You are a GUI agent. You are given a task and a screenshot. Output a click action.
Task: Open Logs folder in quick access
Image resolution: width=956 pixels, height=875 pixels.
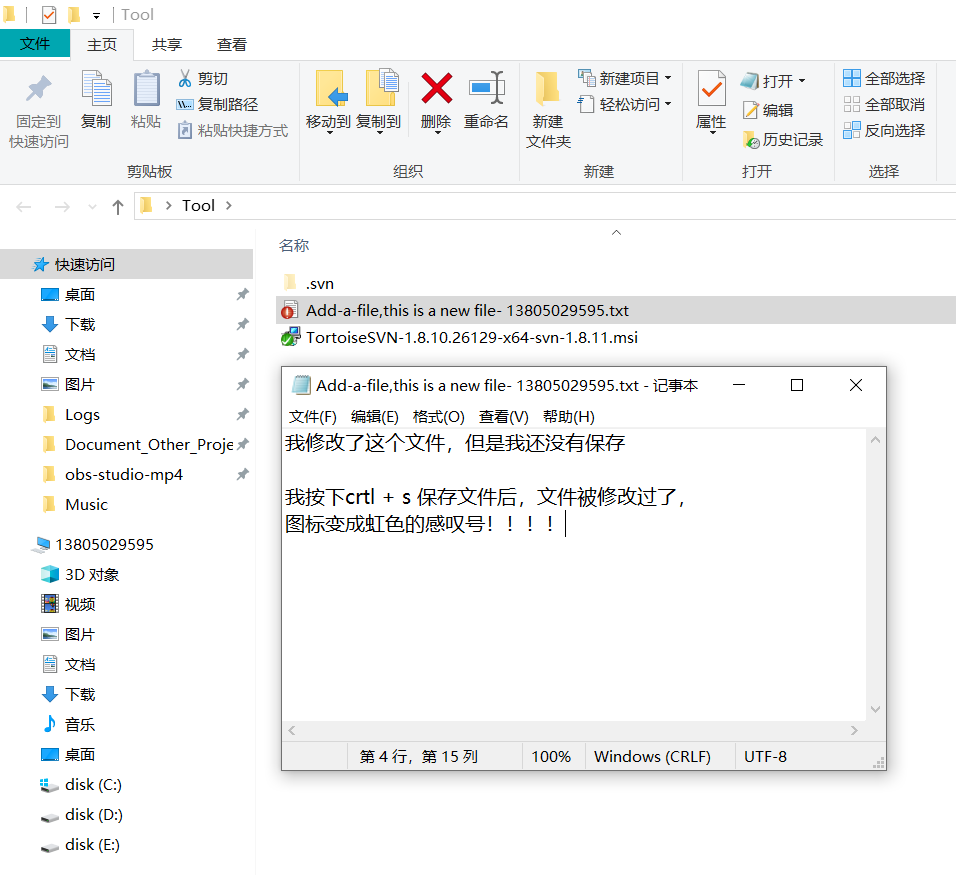point(82,415)
